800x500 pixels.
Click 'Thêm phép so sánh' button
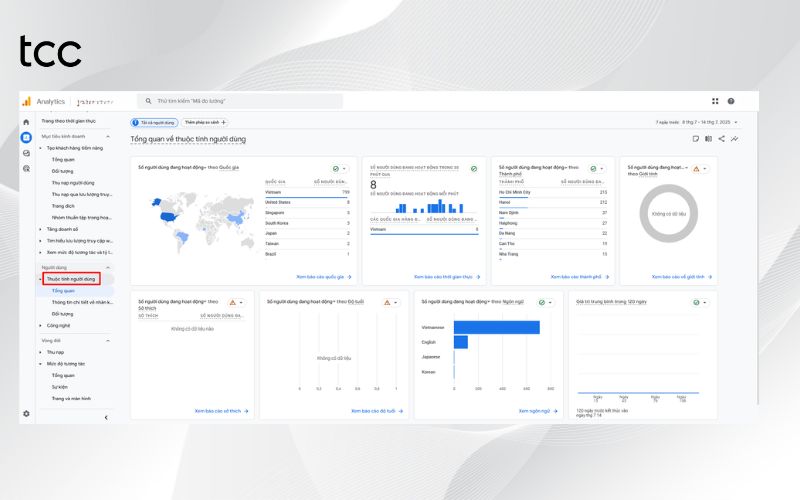click(x=205, y=122)
